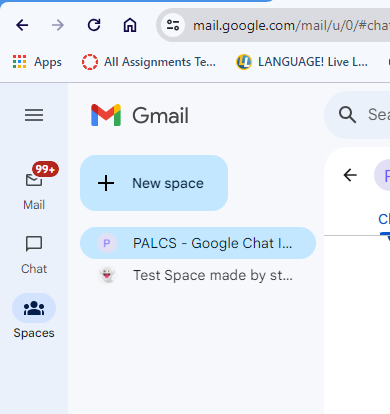Open the Apps bookmark shortcut
Viewport: 390px width, 414px height.
[x=37, y=62]
